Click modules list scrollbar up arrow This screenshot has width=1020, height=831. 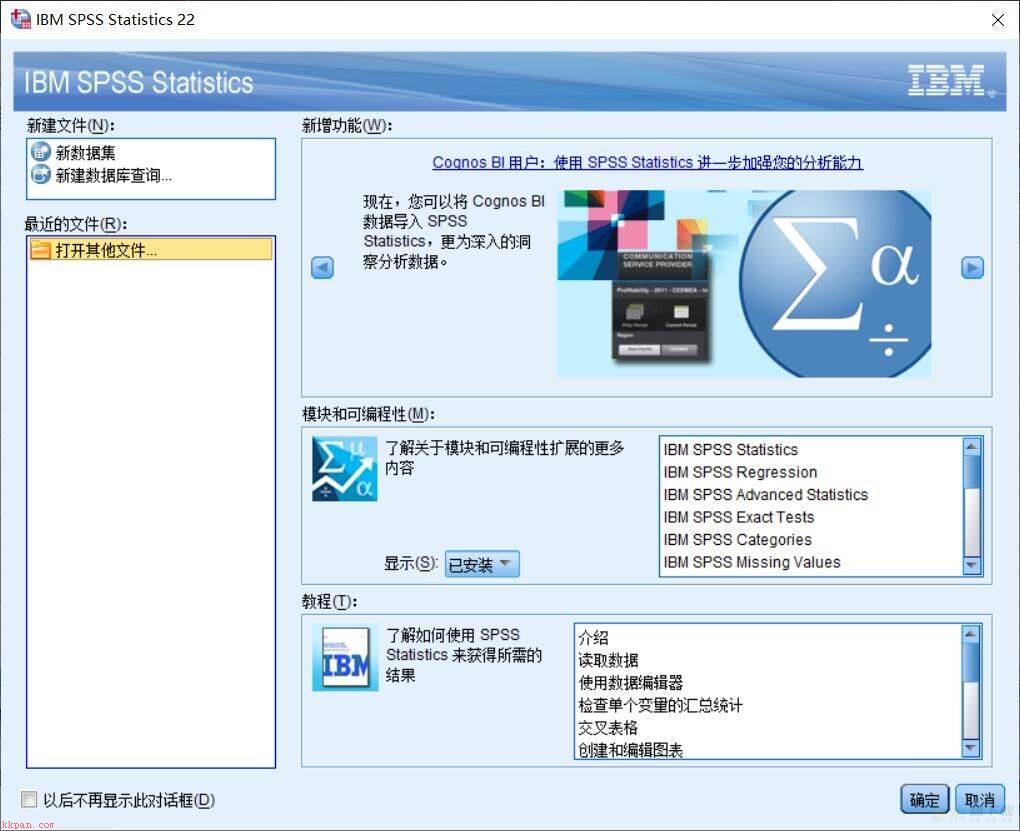click(x=971, y=446)
